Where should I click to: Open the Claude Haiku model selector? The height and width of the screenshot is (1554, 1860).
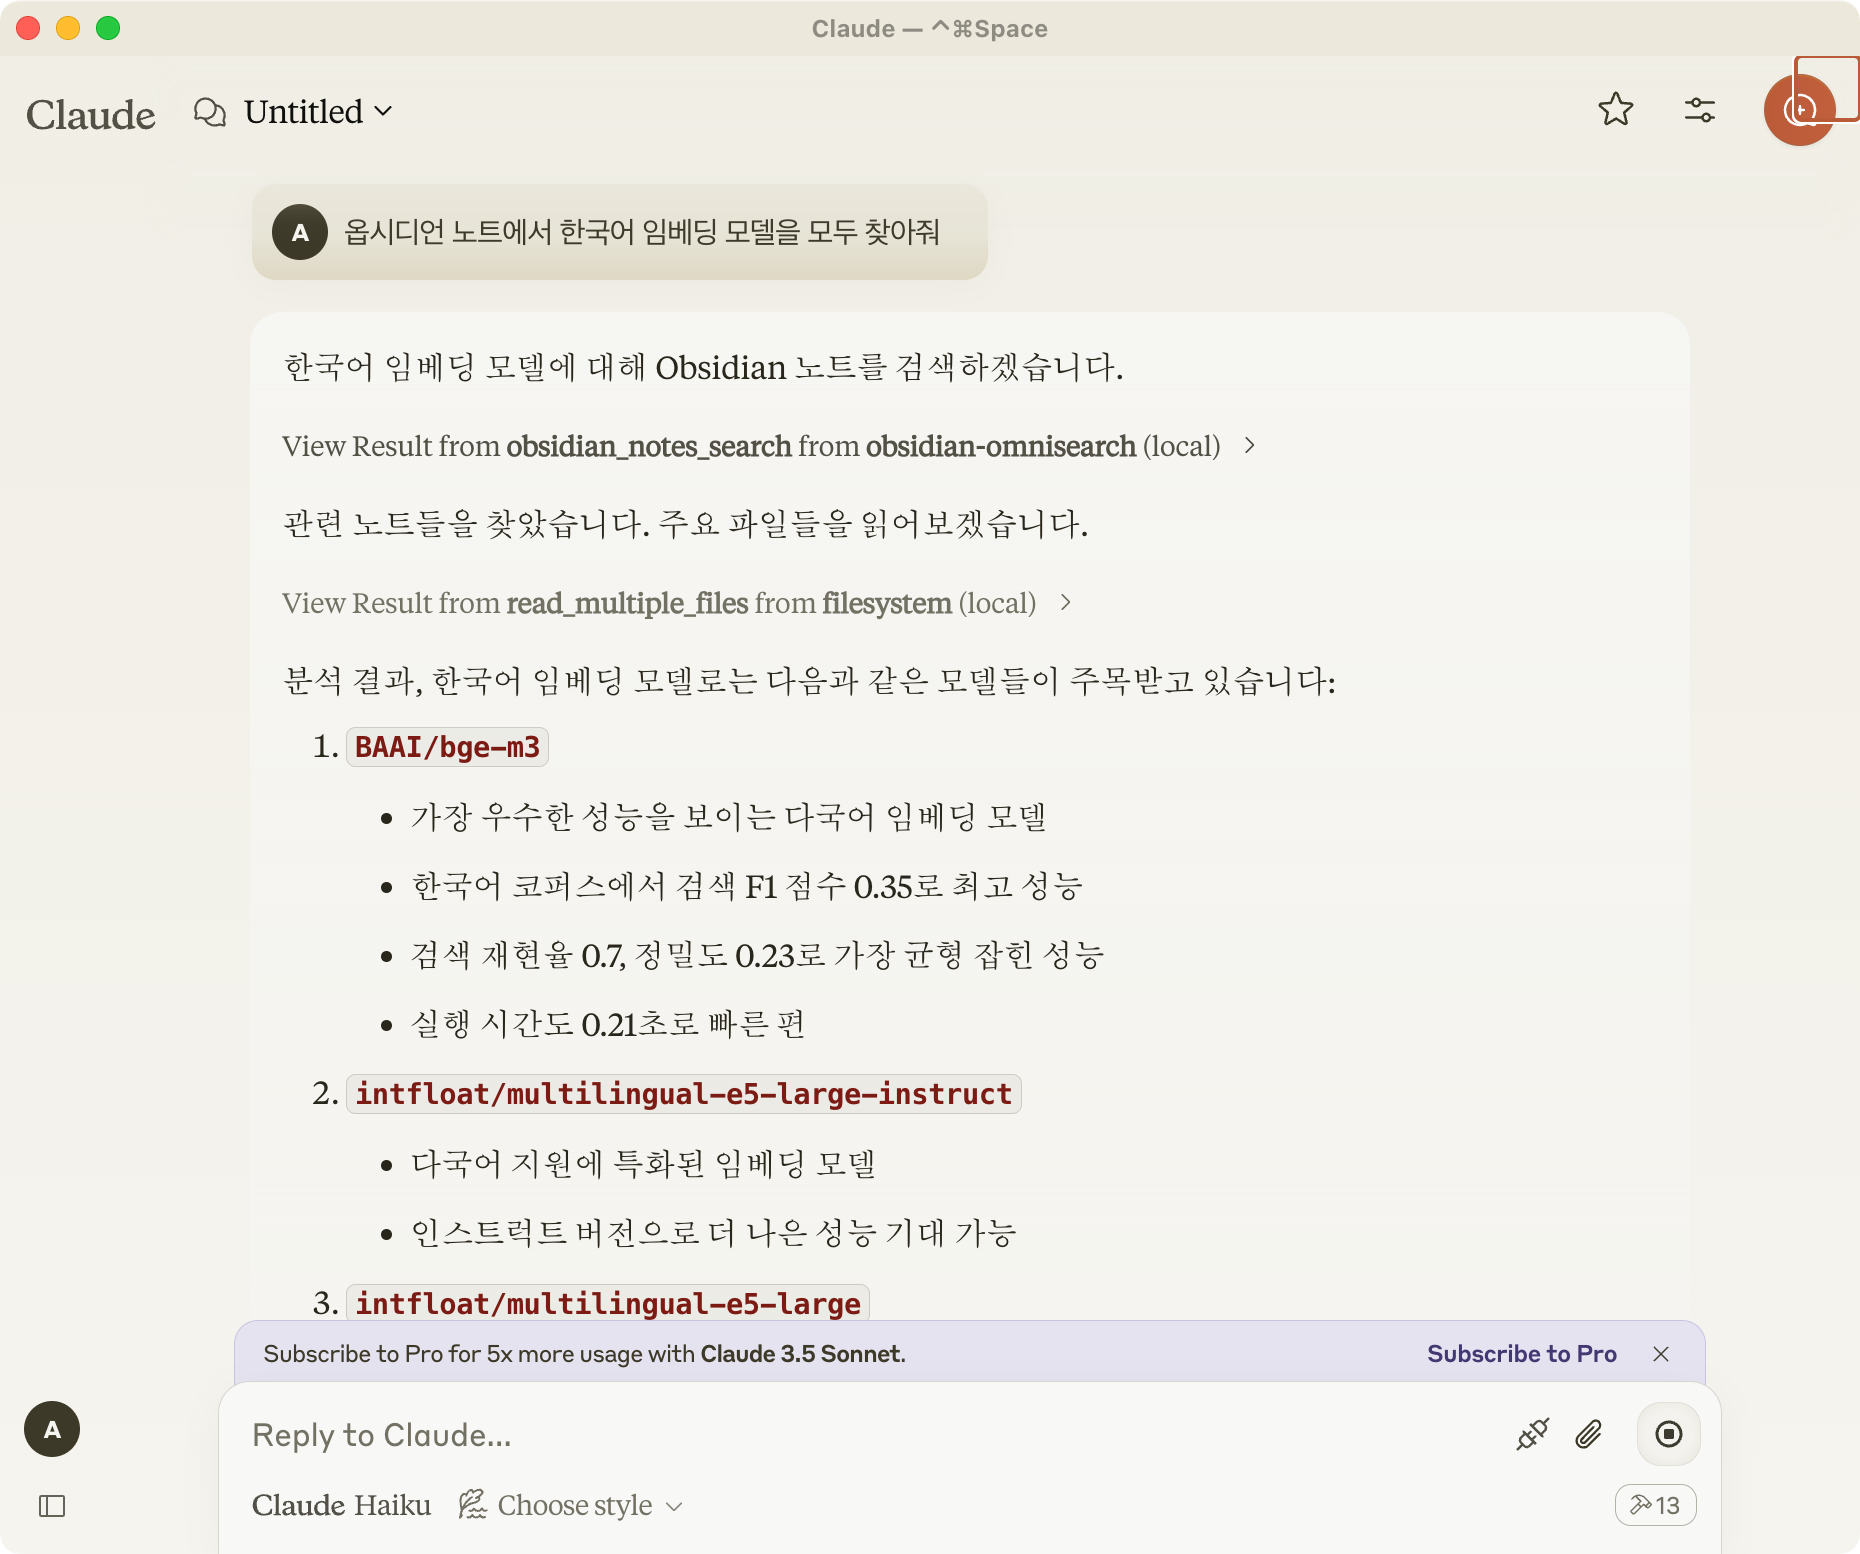[341, 1505]
